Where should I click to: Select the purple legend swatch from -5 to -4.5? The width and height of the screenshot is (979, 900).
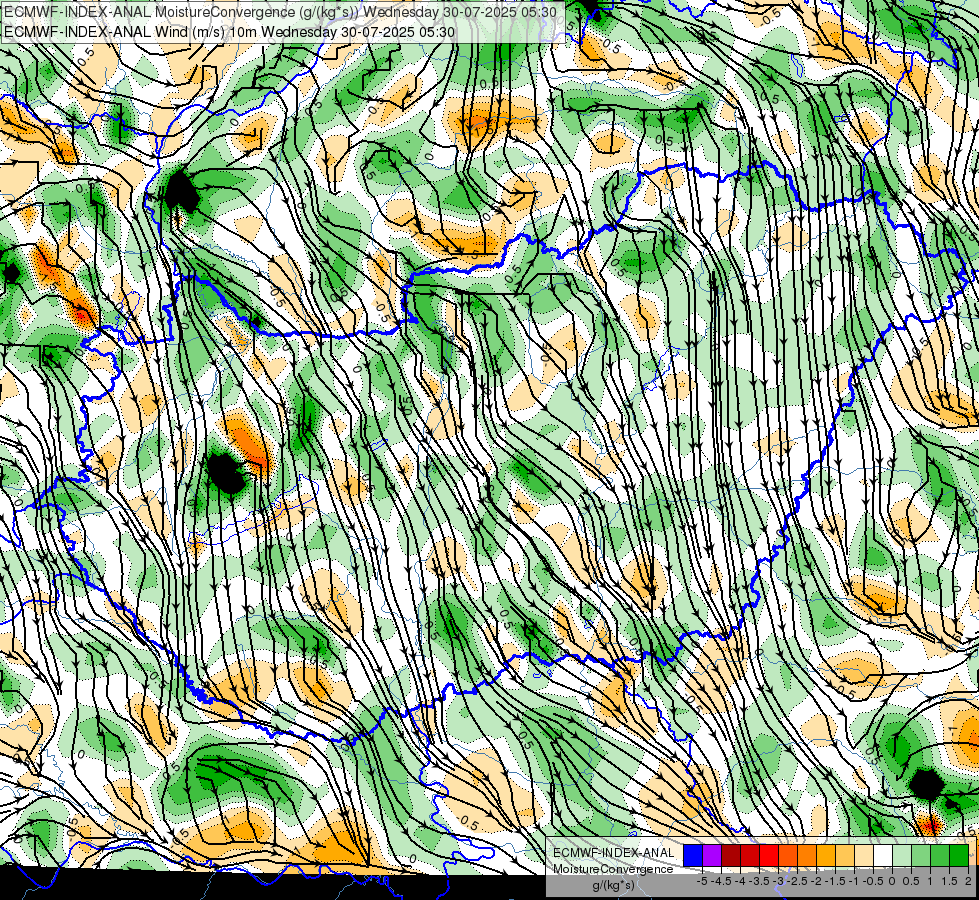tap(712, 856)
